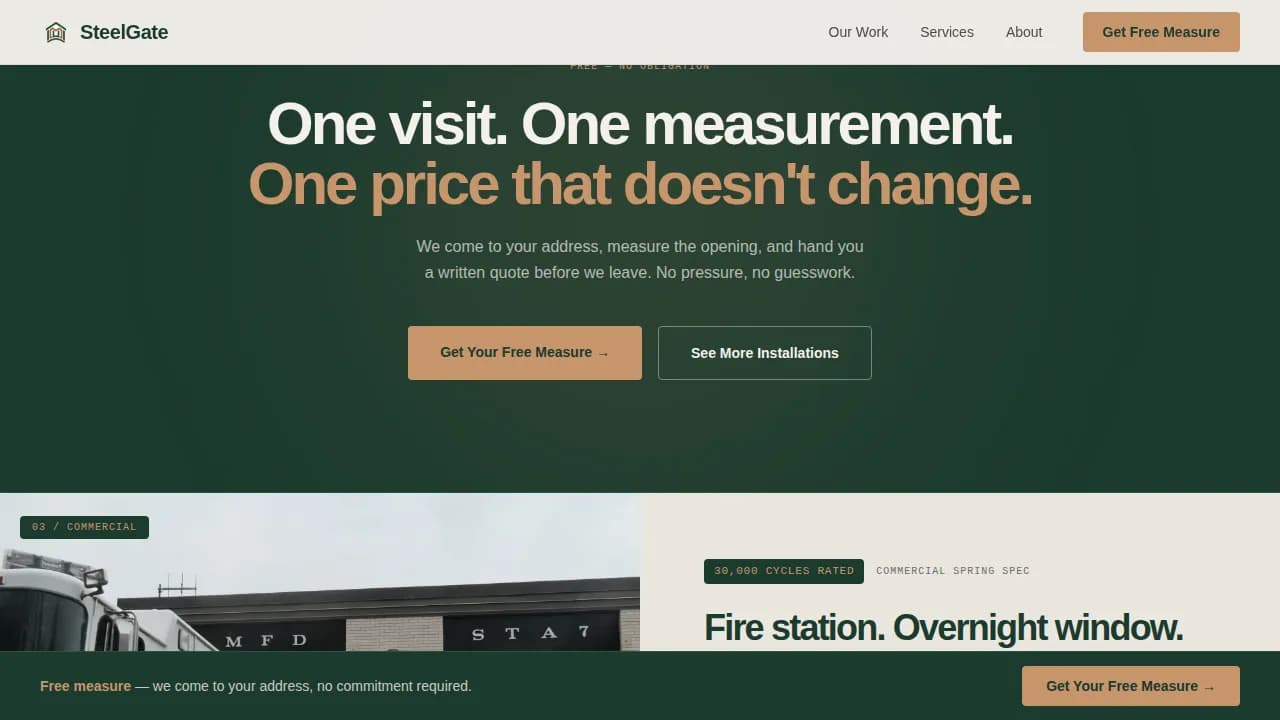Click Get Your Free Measure in bottom bar
The height and width of the screenshot is (720, 1280).
click(x=1130, y=686)
